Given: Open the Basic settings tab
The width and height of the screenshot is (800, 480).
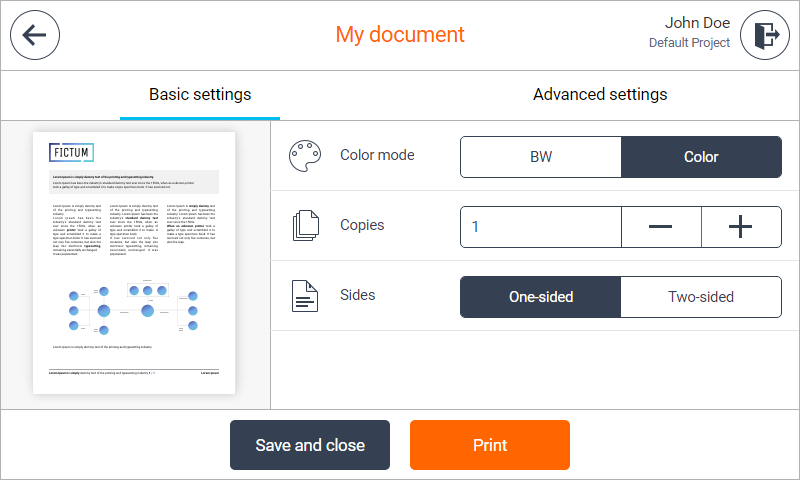Looking at the screenshot, I should point(200,95).
